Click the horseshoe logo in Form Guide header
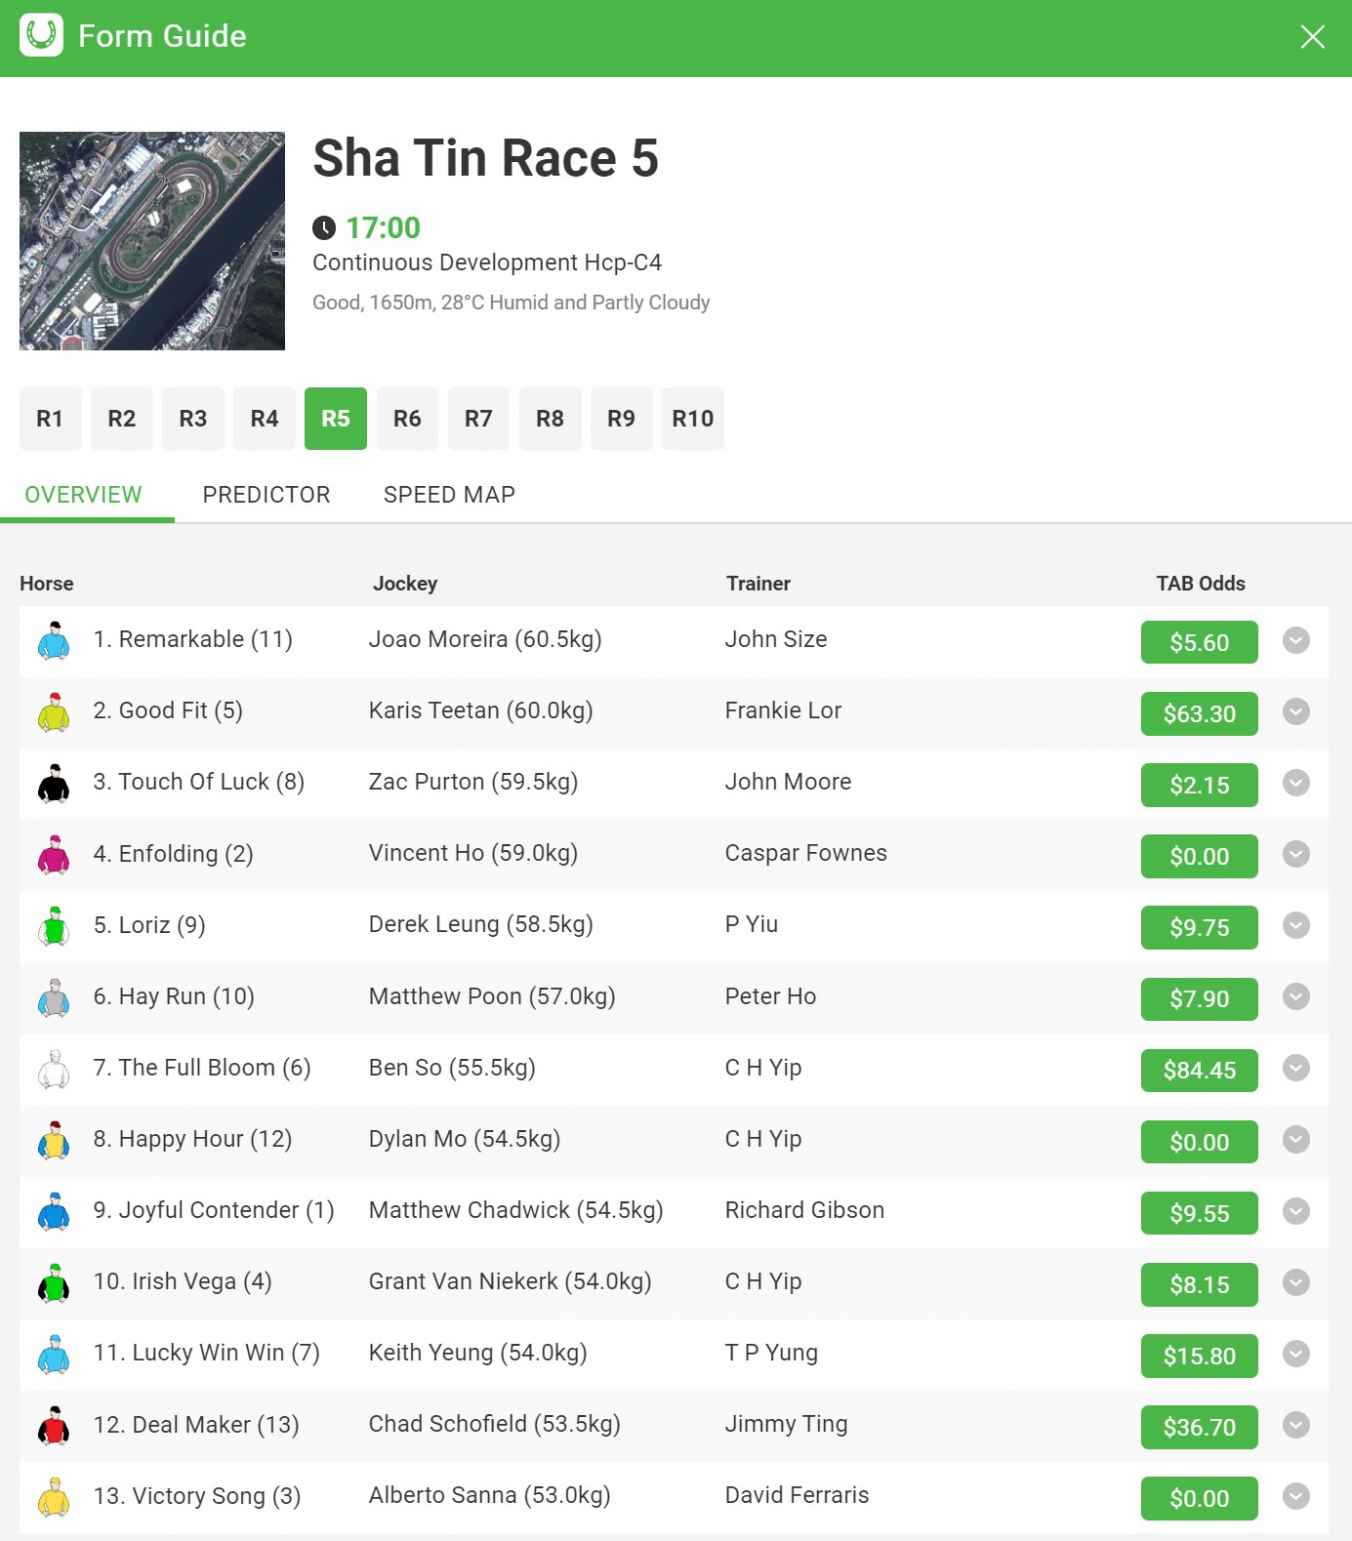1352x1541 pixels. coord(41,36)
